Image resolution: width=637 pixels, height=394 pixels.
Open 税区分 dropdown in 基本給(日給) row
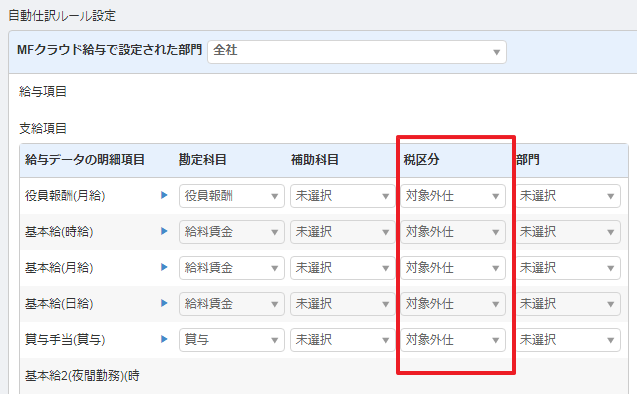pyautogui.click(x=453, y=304)
